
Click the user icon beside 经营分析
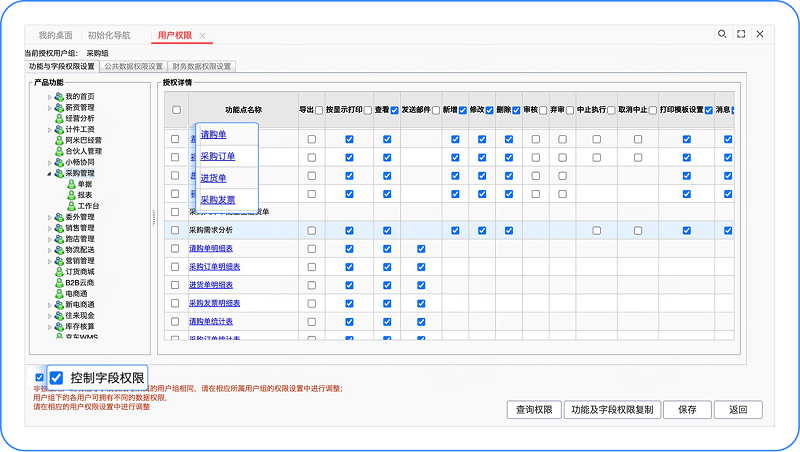(x=59, y=118)
